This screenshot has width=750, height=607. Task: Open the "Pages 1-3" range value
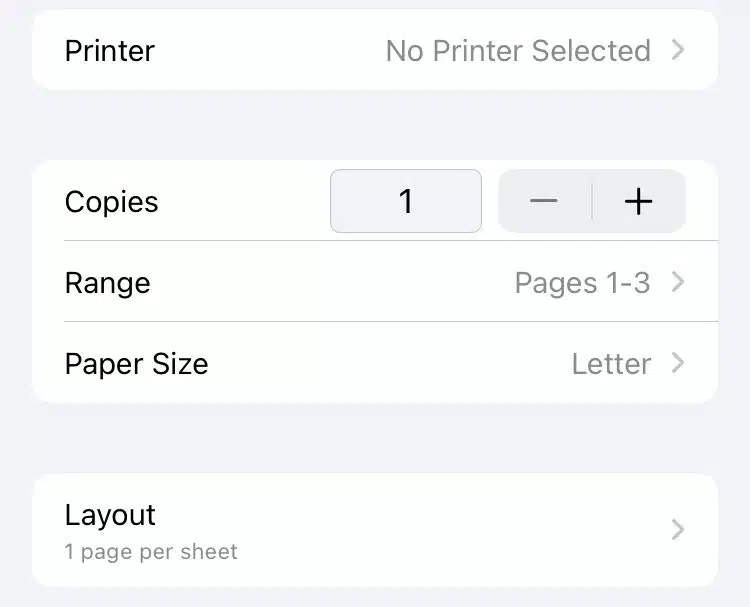point(582,283)
